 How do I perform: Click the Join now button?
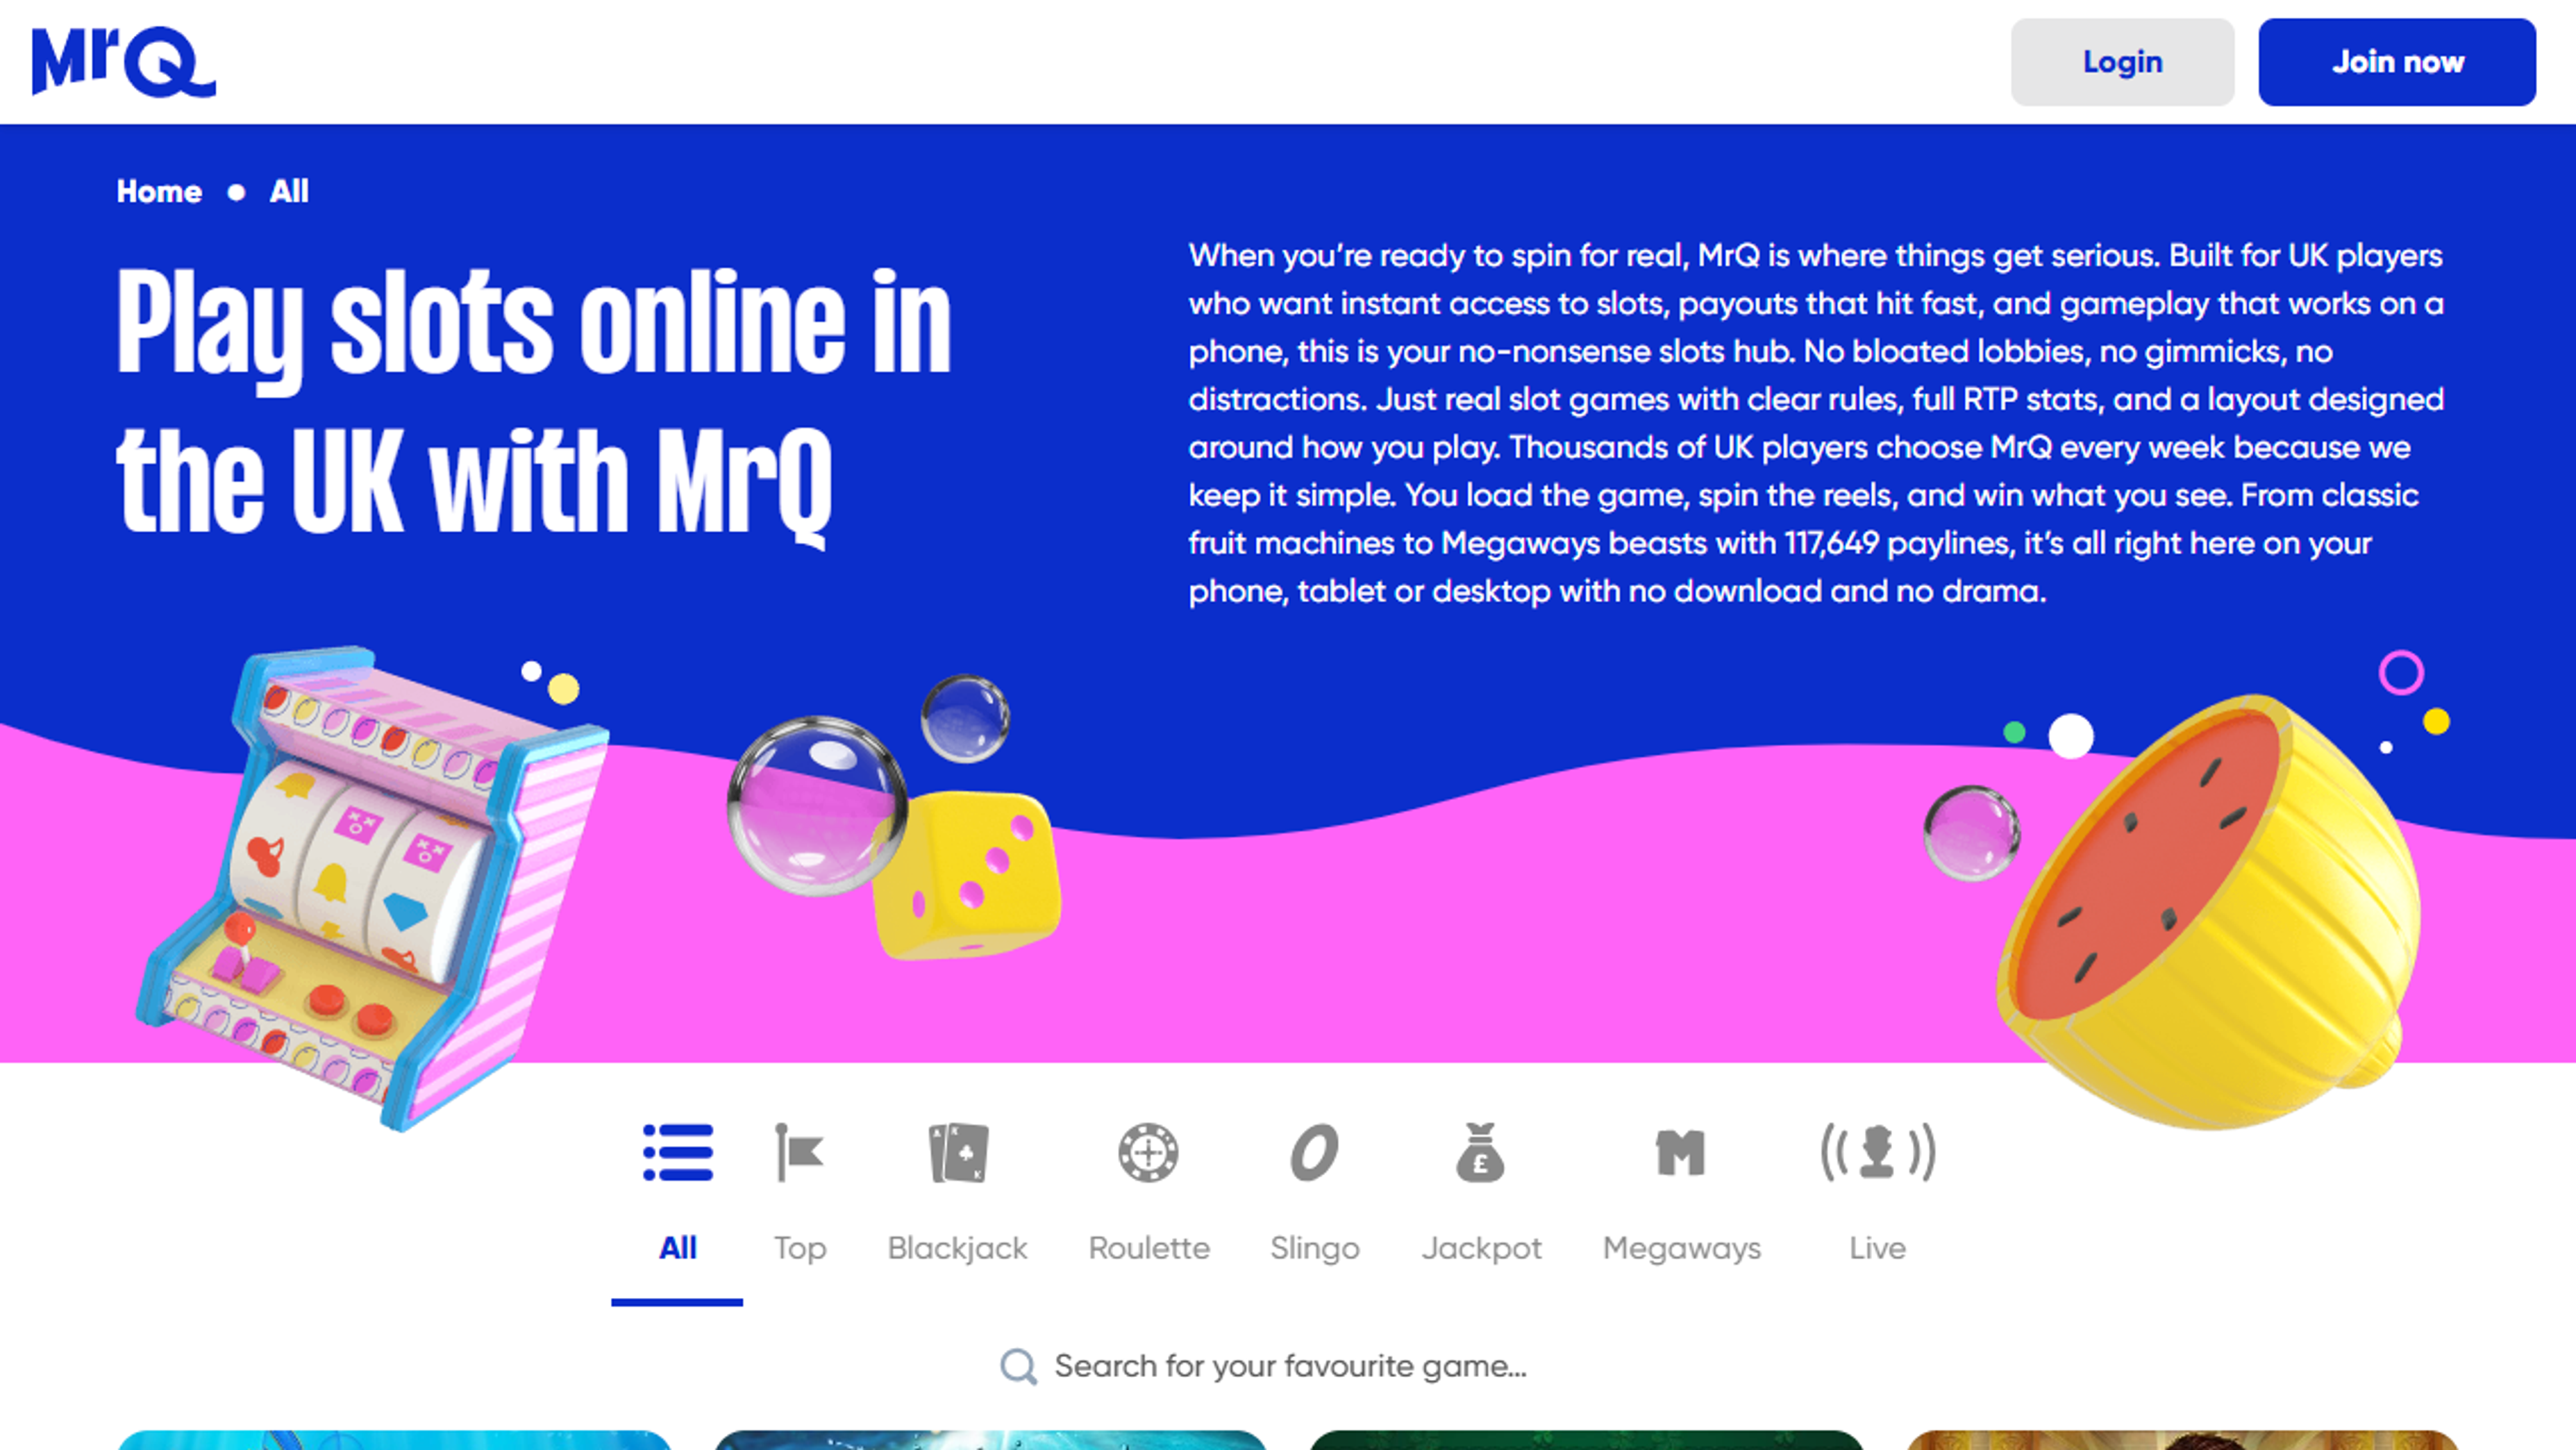pos(2397,62)
